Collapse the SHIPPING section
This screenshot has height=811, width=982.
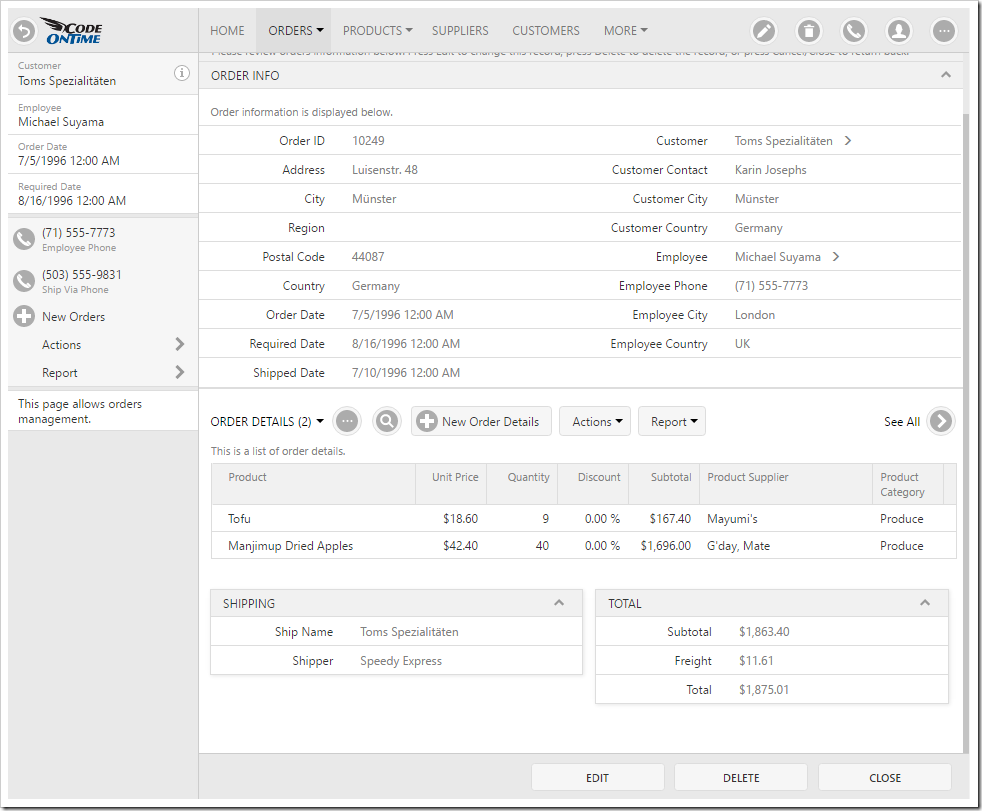[x=559, y=603]
